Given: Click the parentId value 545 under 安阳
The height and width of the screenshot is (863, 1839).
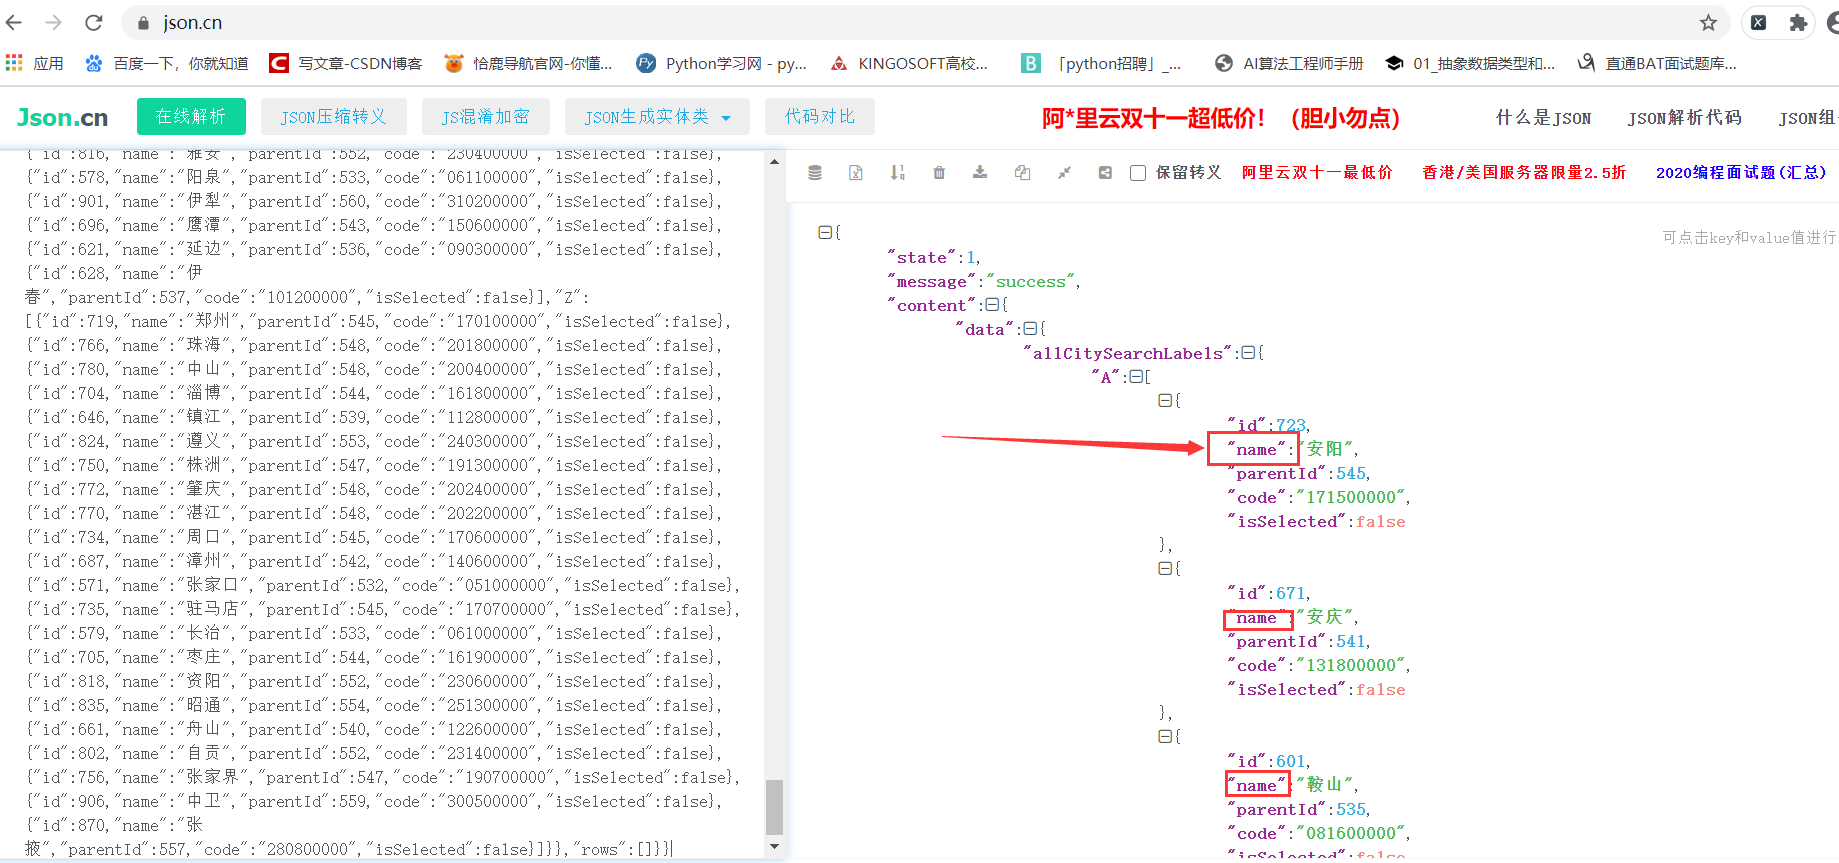Looking at the screenshot, I should click(x=1351, y=473).
